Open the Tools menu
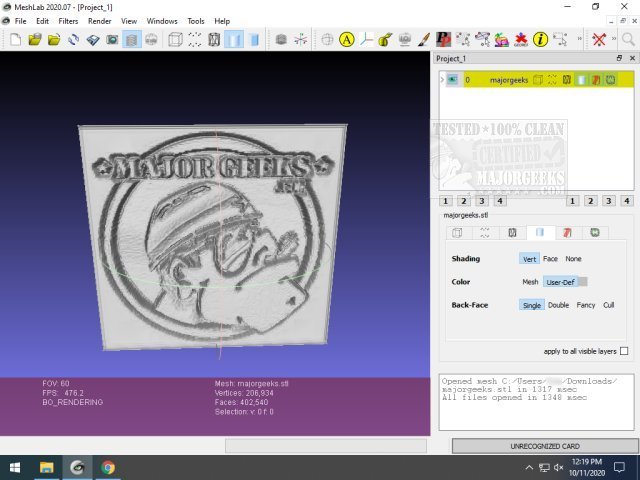The width and height of the screenshot is (640, 480). coord(196,21)
